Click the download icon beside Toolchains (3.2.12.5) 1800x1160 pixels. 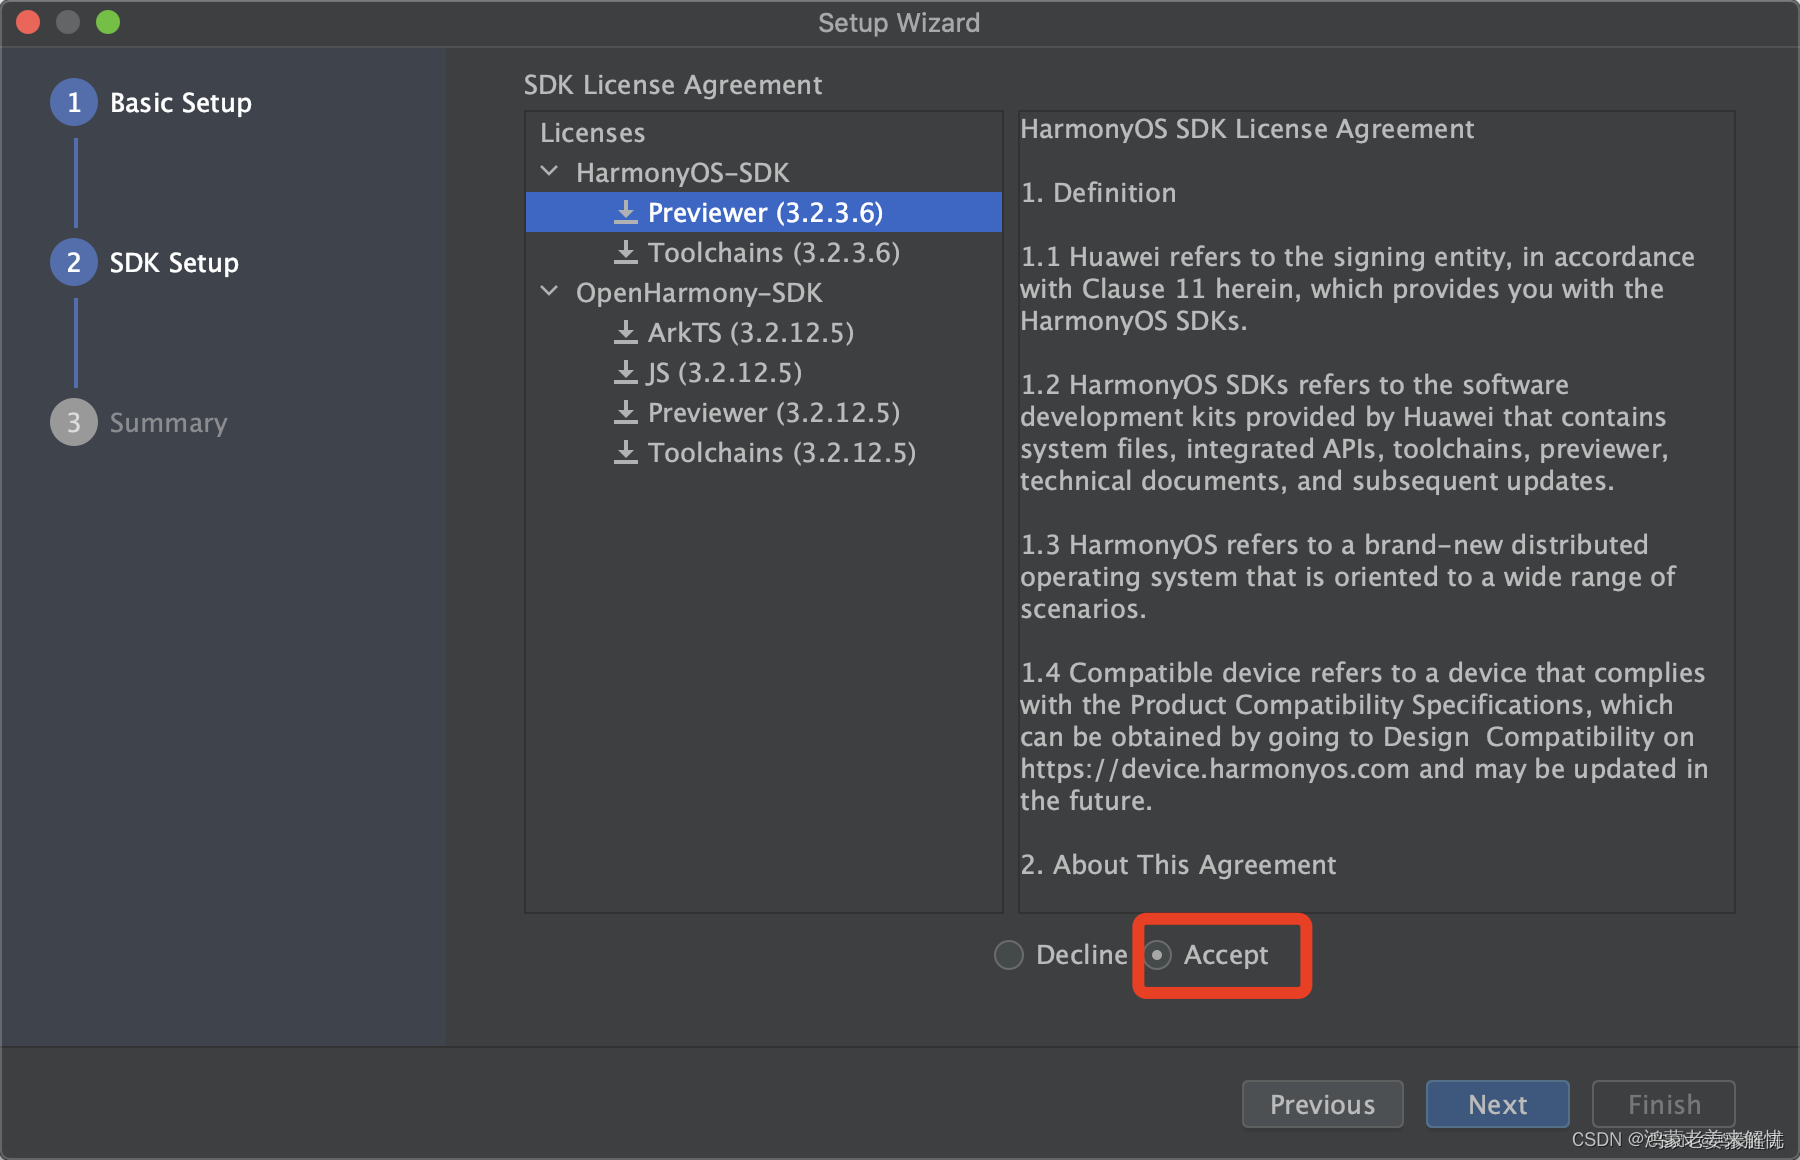point(626,452)
